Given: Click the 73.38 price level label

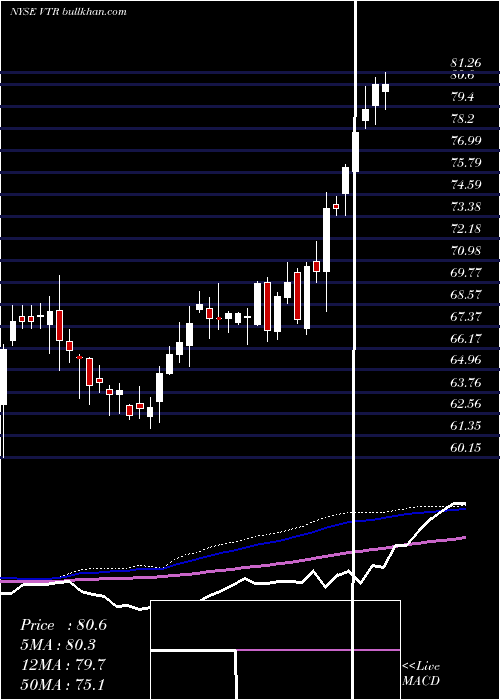Looking at the screenshot, I should 466,206.
